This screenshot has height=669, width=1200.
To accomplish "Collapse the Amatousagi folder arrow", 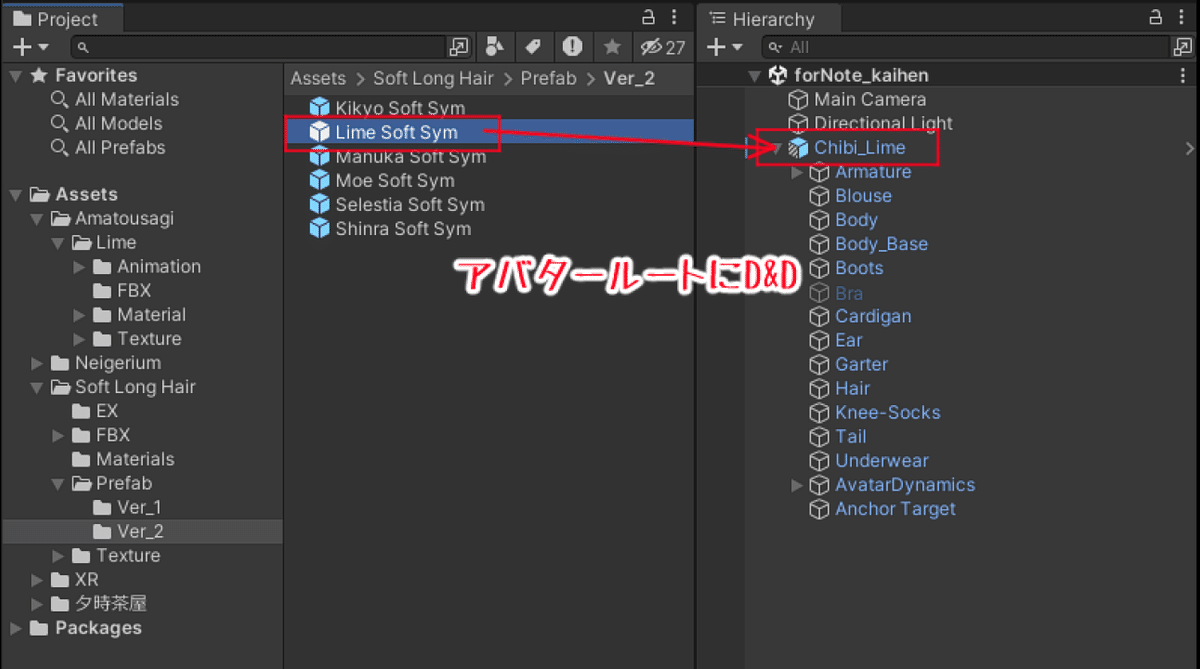I will pyautogui.click(x=37, y=219).
